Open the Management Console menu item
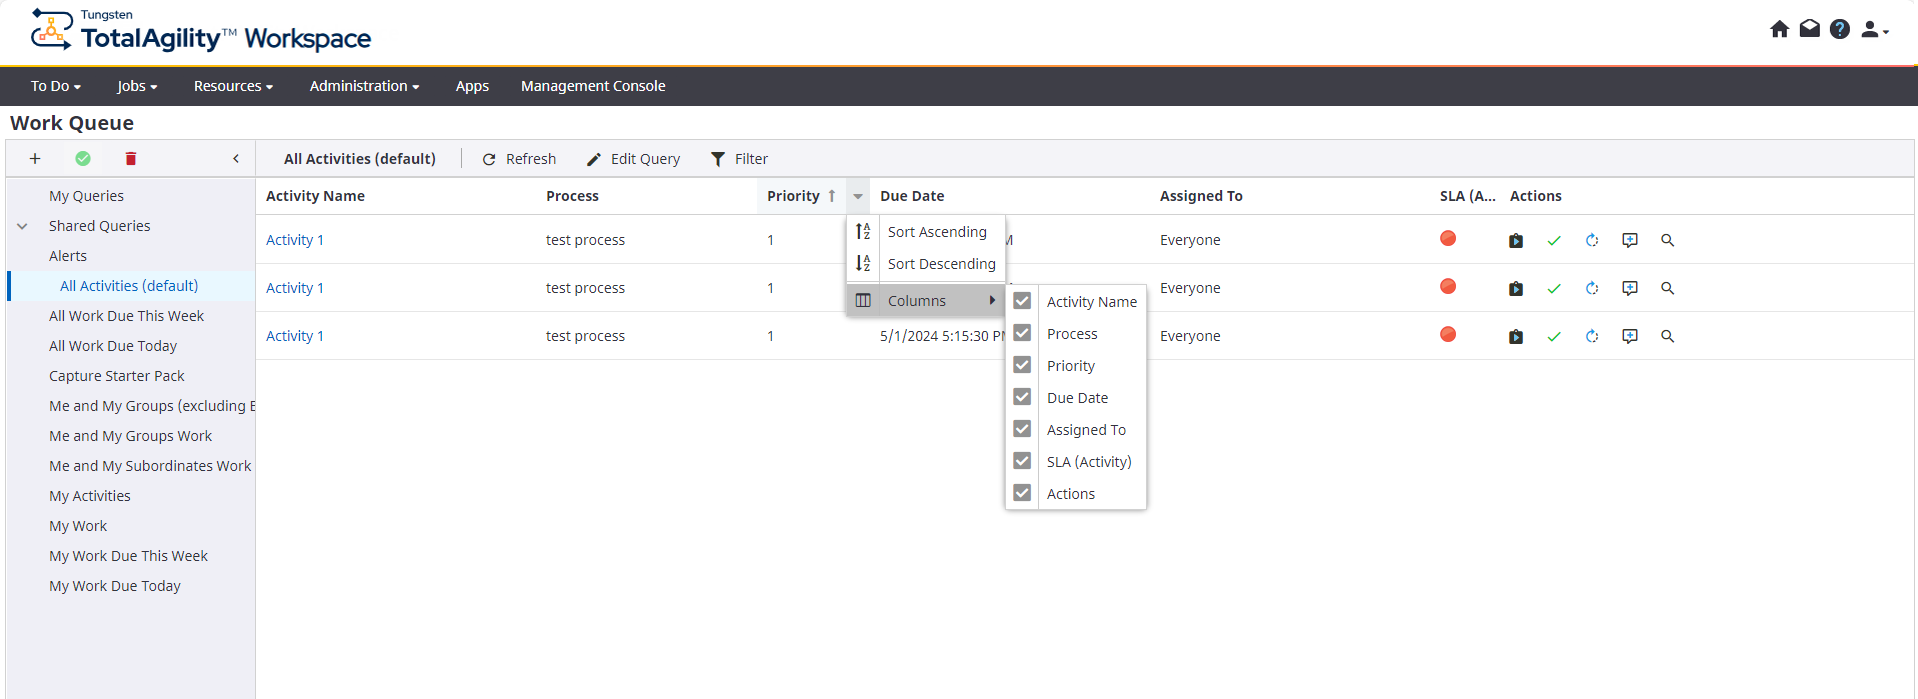Viewport: 1918px width, 699px height. 593,86
